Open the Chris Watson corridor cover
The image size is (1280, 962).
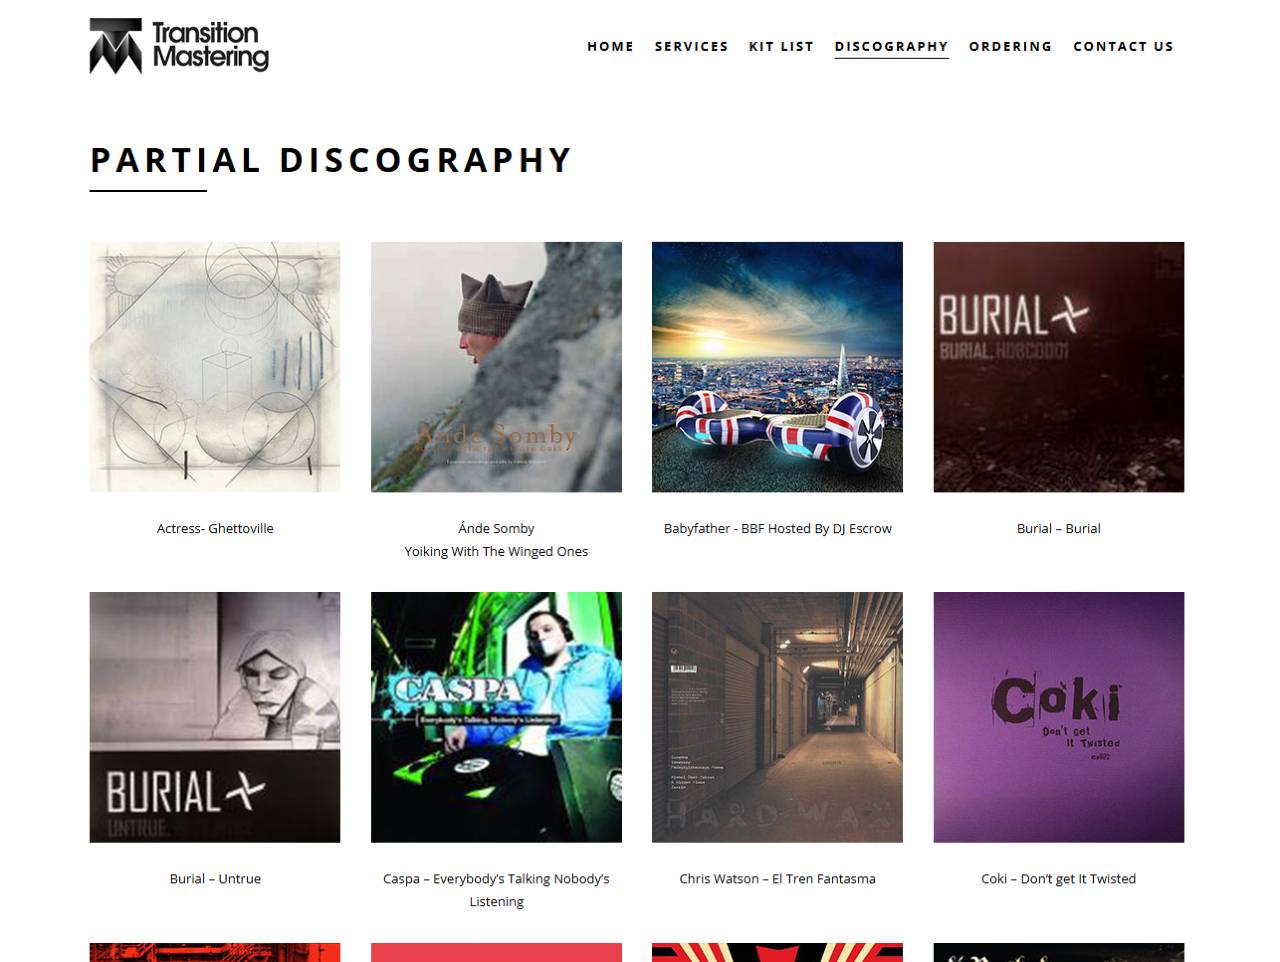[x=777, y=717]
